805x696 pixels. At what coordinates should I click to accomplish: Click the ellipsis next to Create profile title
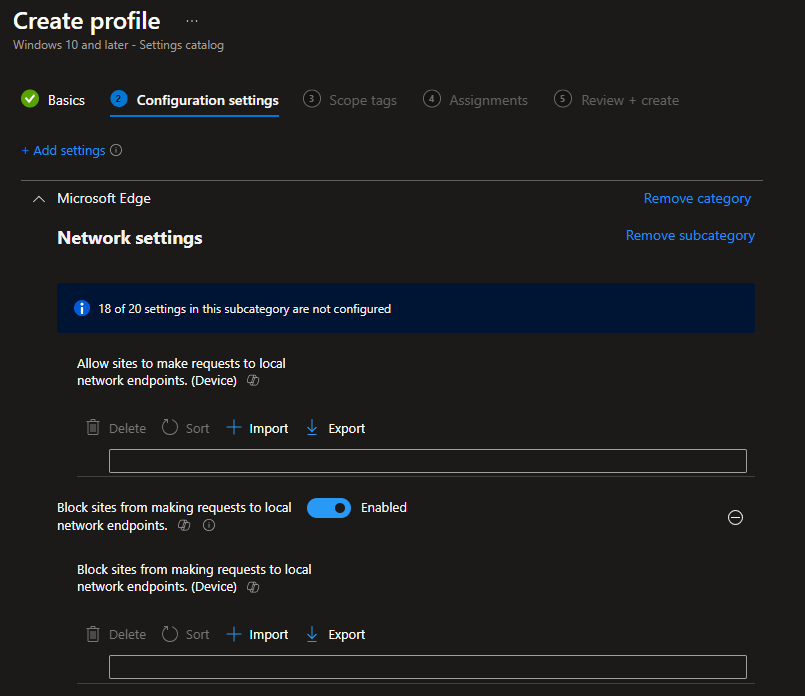tap(192, 20)
